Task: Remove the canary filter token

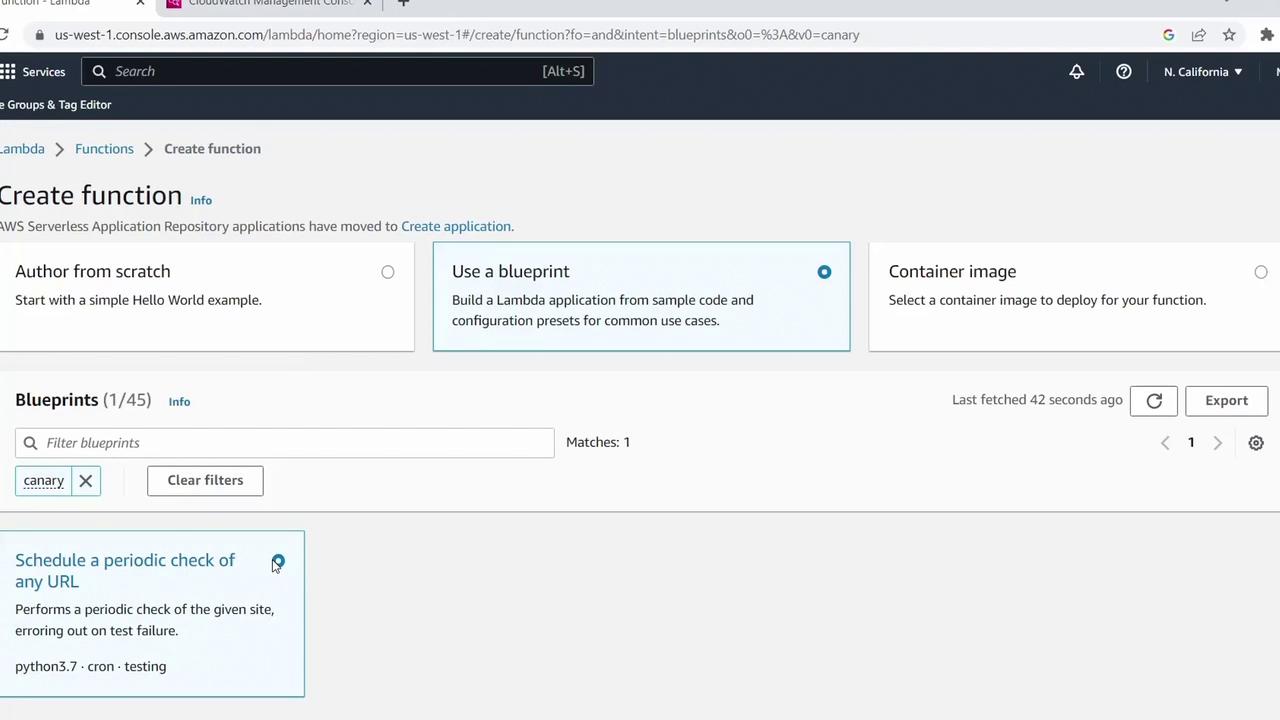Action: (86, 481)
